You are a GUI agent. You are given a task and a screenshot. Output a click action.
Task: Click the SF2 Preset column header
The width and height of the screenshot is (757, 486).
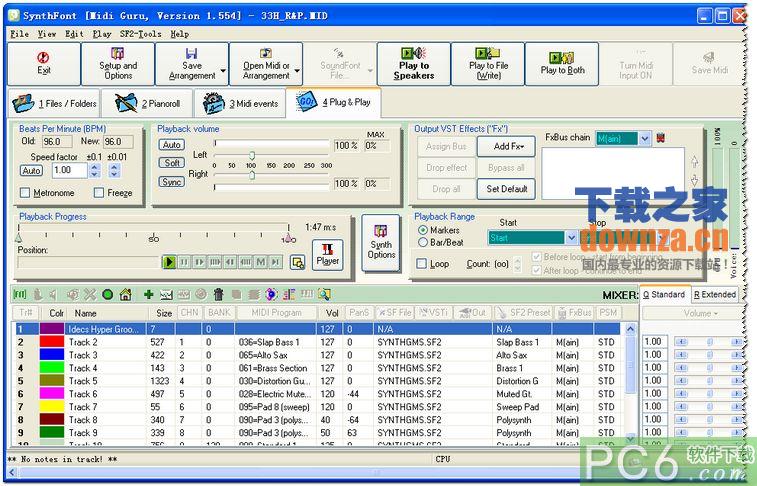click(x=523, y=313)
